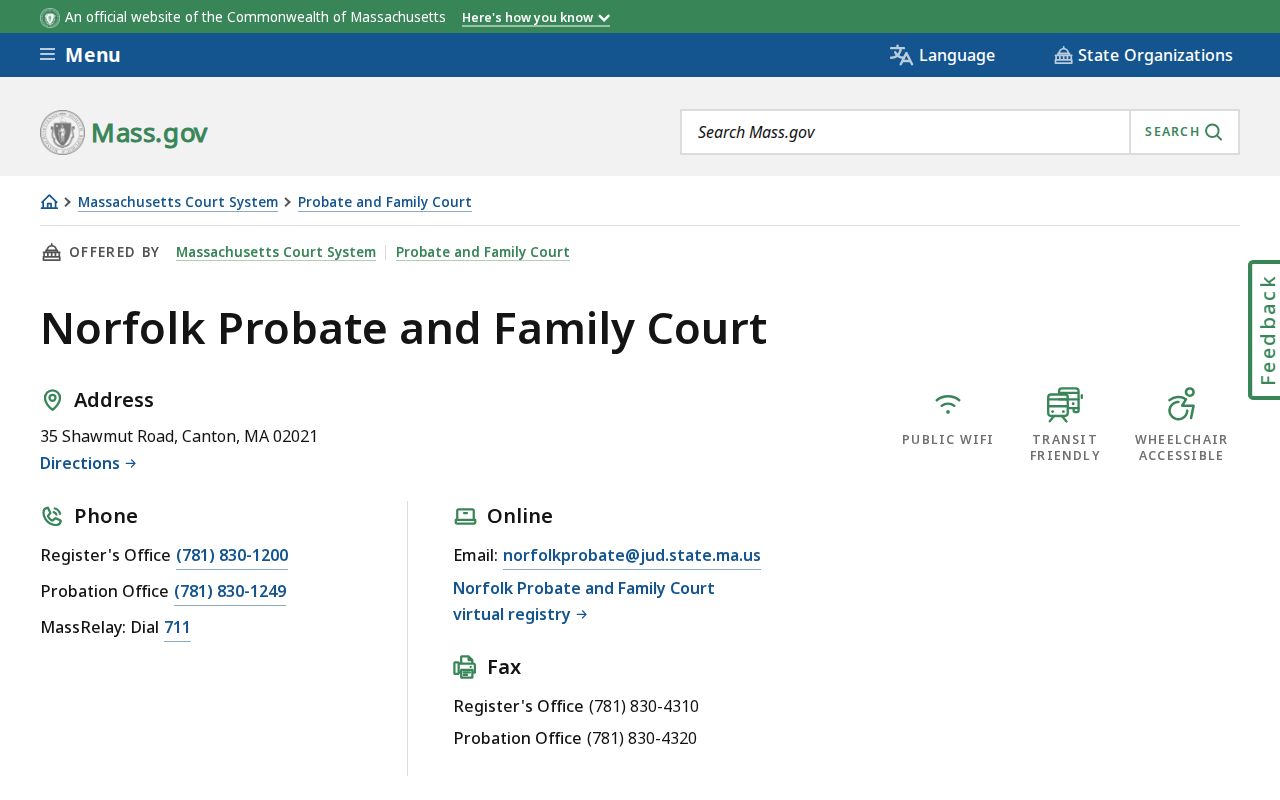Click the Wheelchair Accessible icon
Viewport: 1280px width, 800px height.
(1181, 404)
